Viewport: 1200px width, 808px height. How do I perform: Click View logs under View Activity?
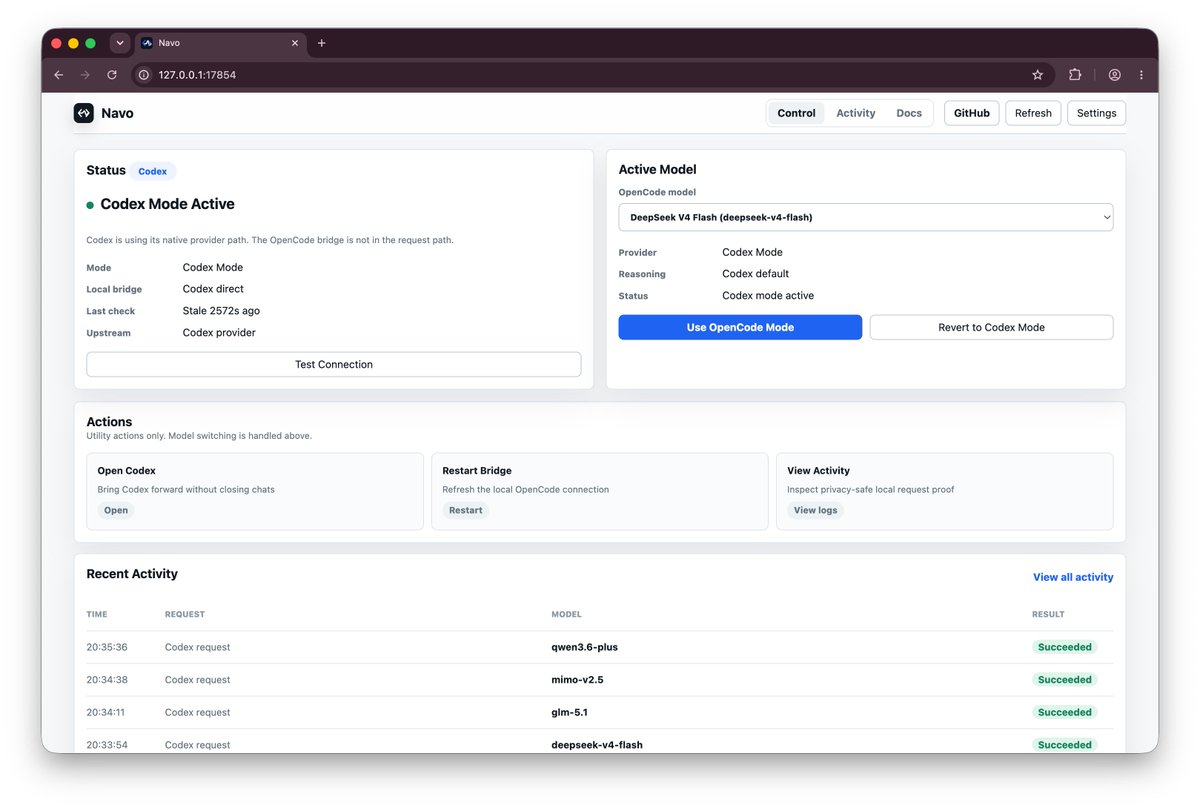815,510
